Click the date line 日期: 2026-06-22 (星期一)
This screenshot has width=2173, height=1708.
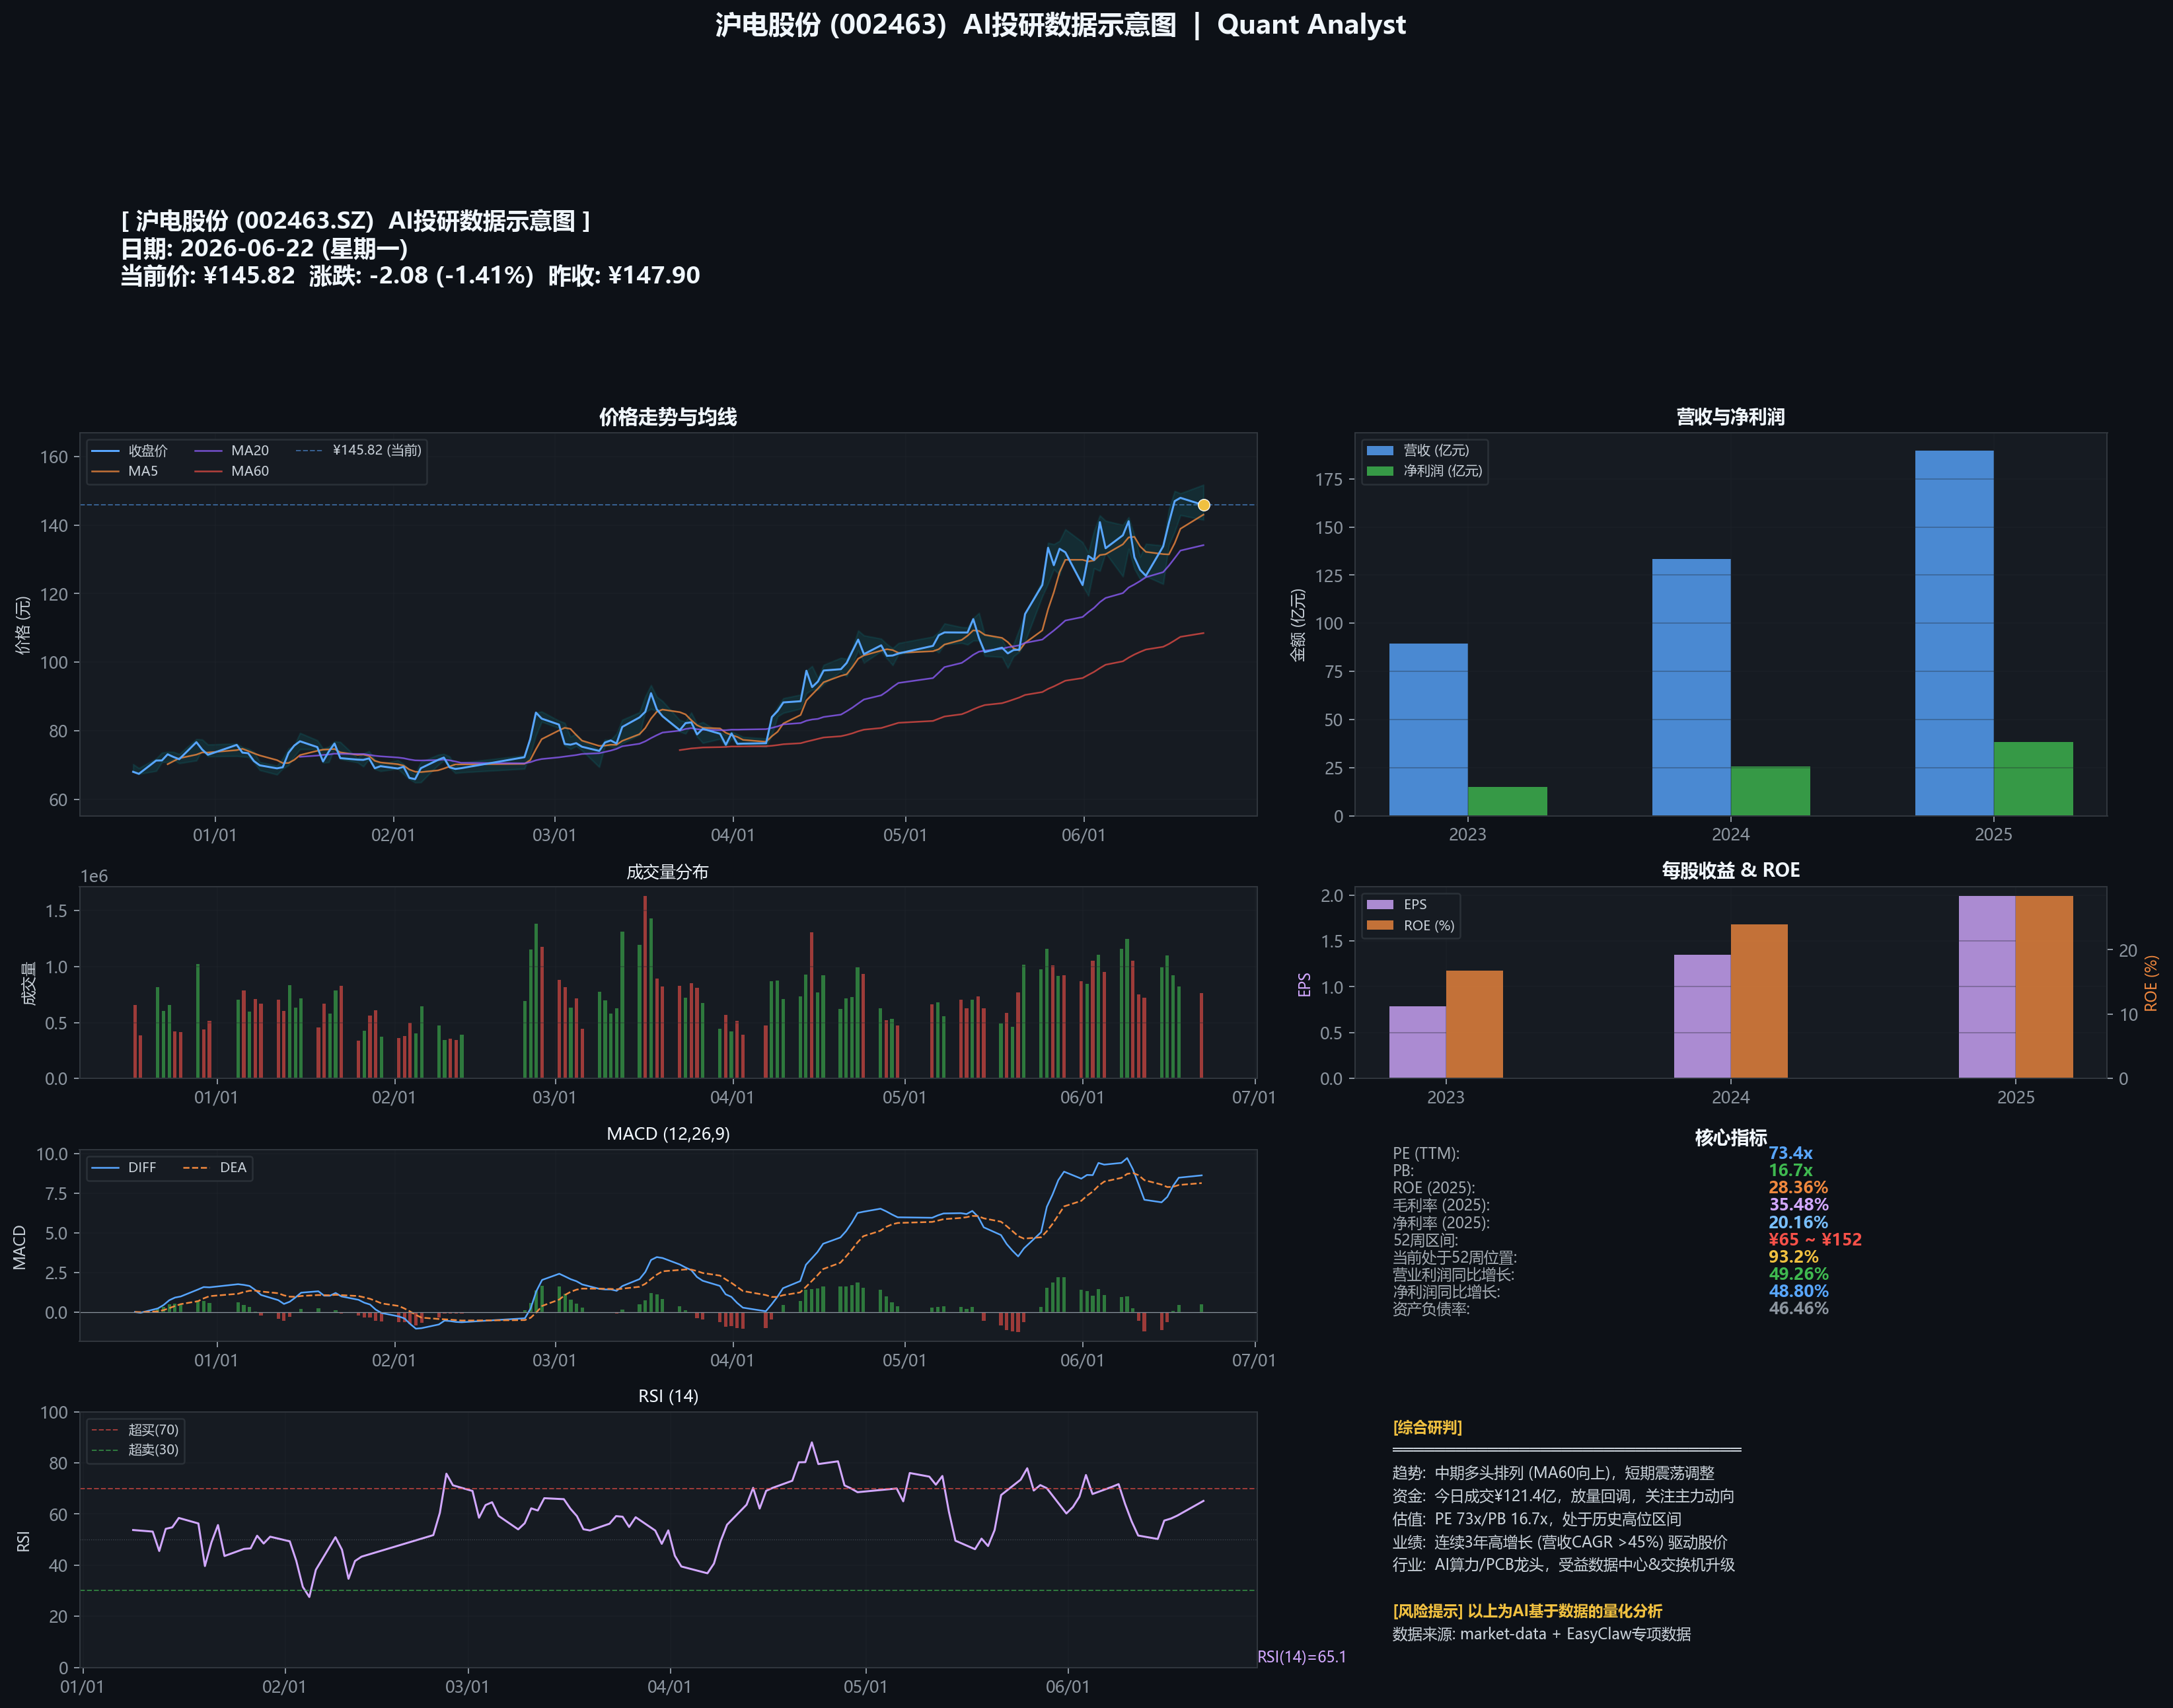point(264,248)
